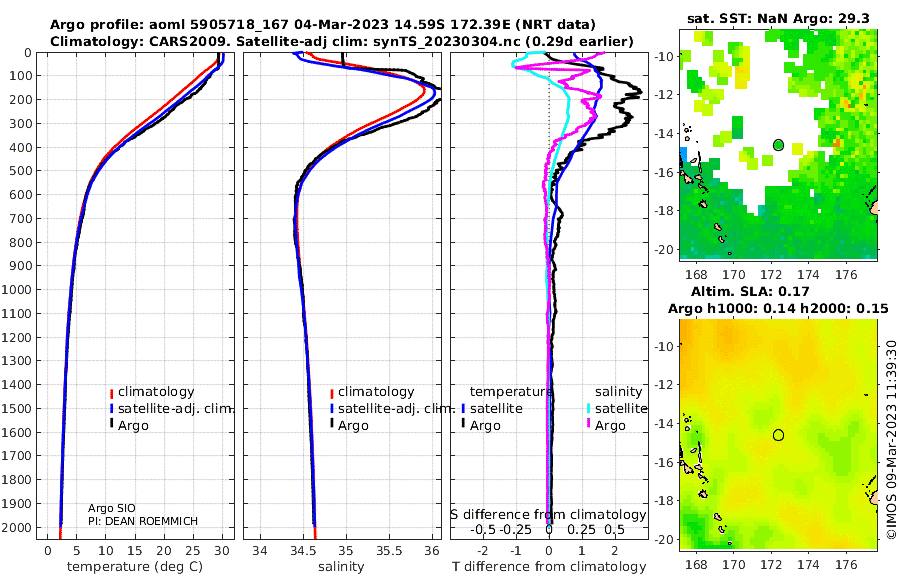Click 'temperature' legend heading in difference plot
This screenshot has height=580, width=900.
pos(511,392)
